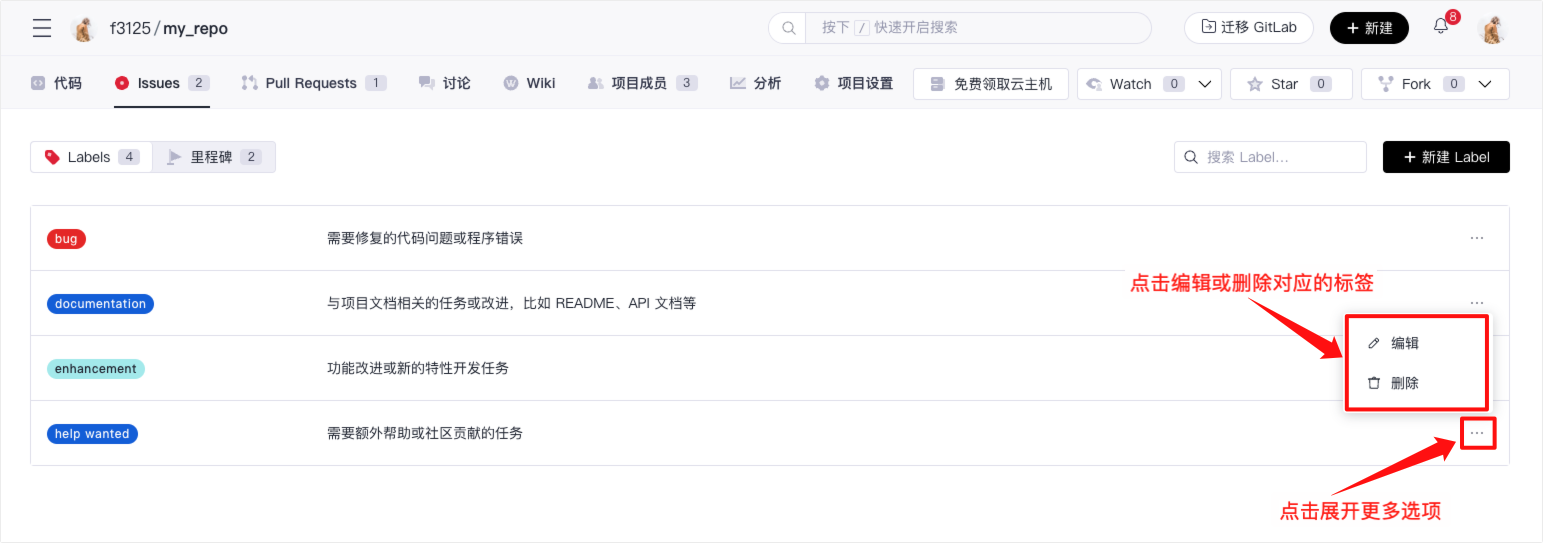This screenshot has width=1543, height=543.
Task: Open more options for help wanted label
Action: [1478, 433]
